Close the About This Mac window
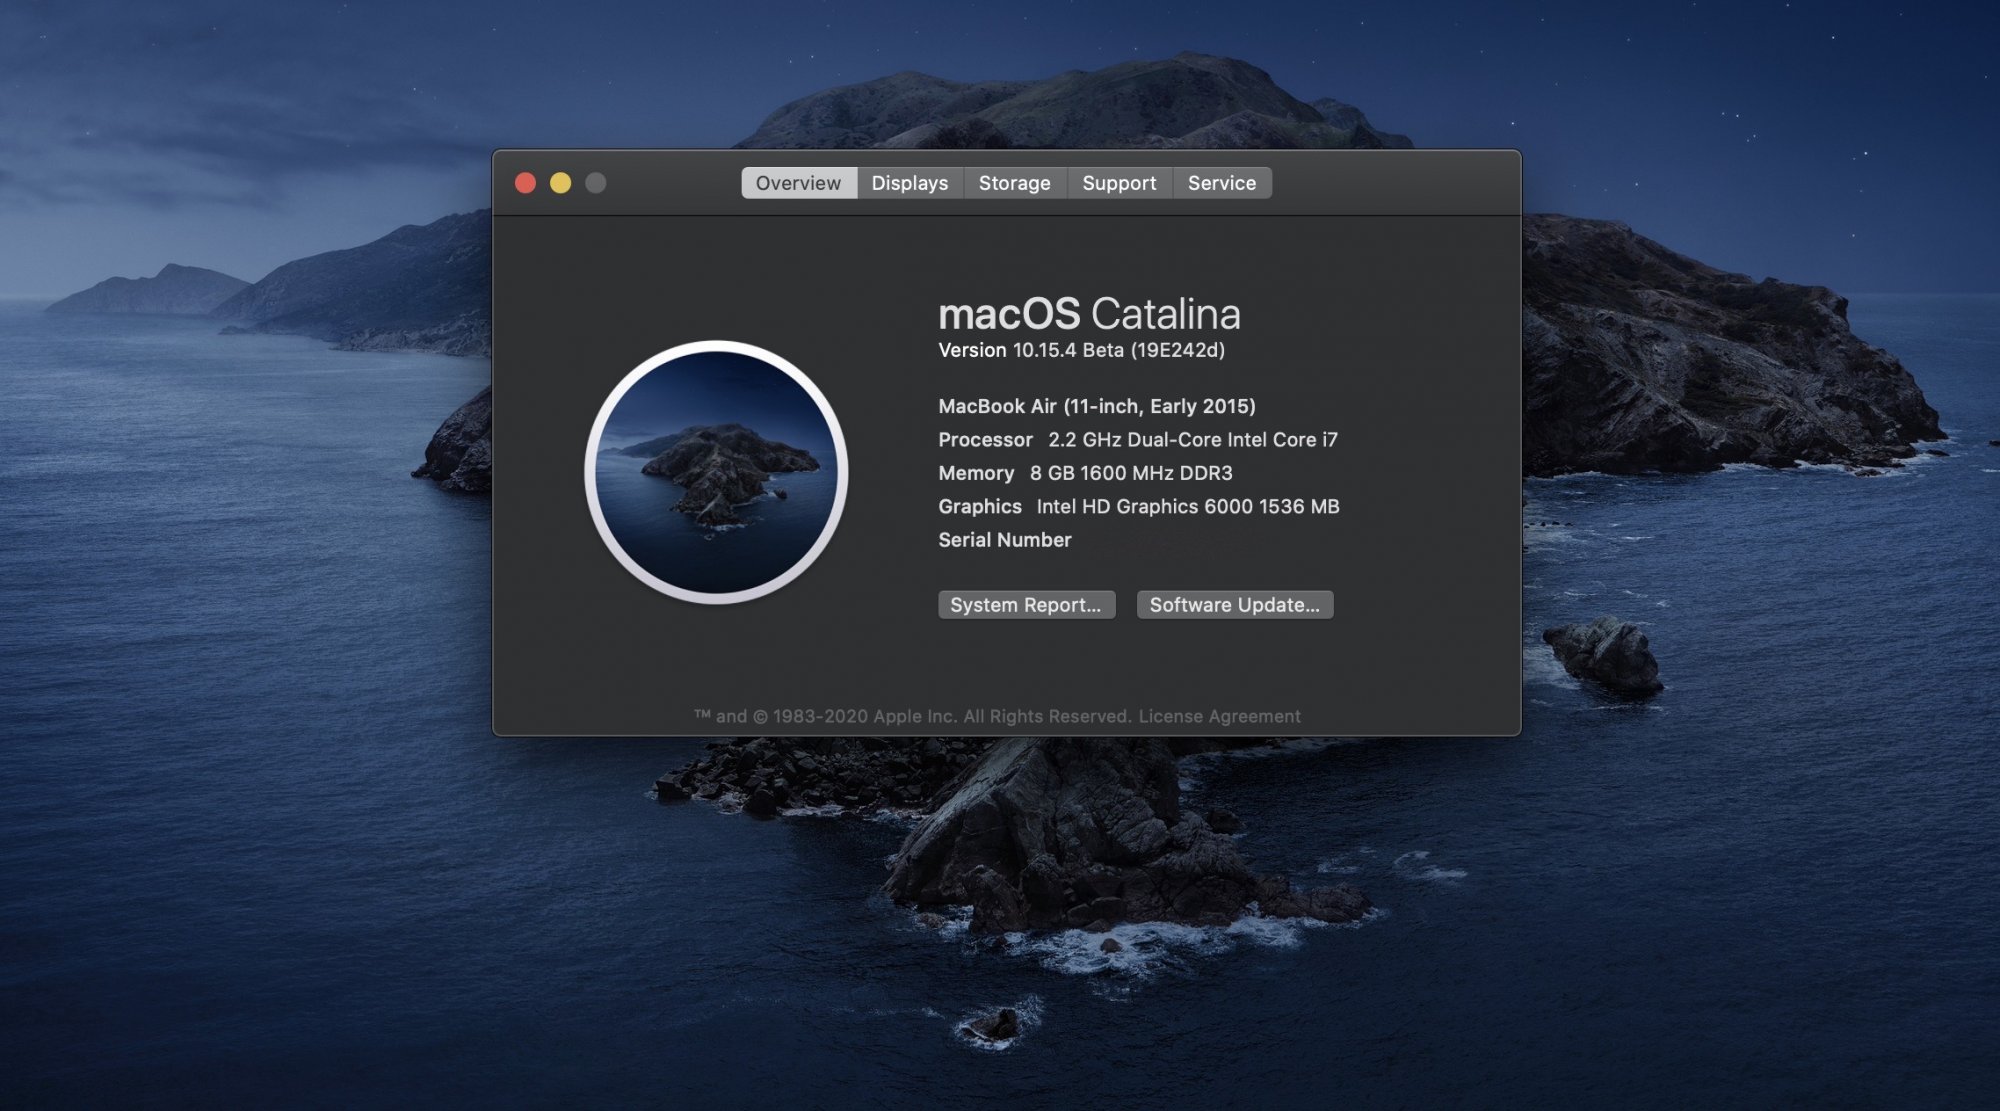 pyautogui.click(x=525, y=183)
